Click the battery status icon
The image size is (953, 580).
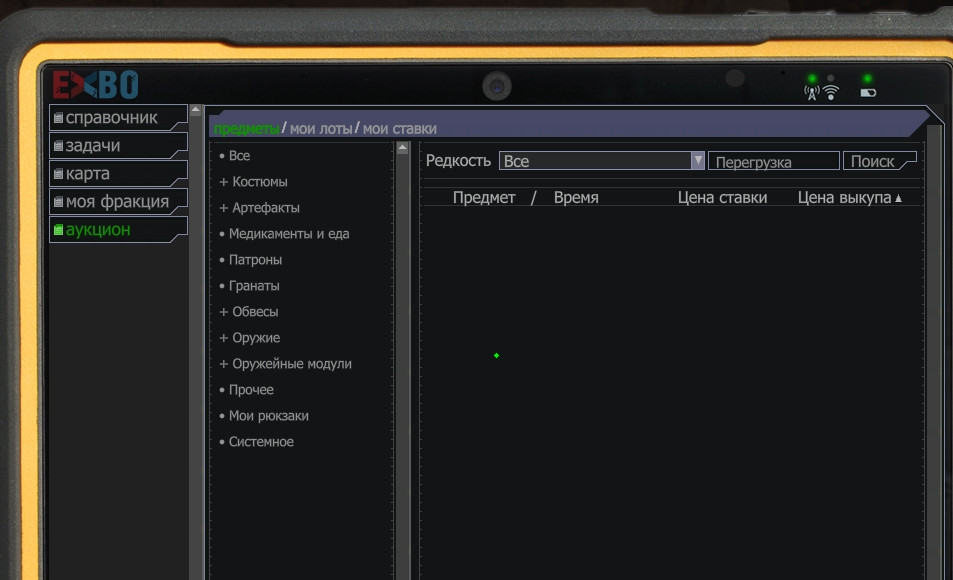(867, 93)
